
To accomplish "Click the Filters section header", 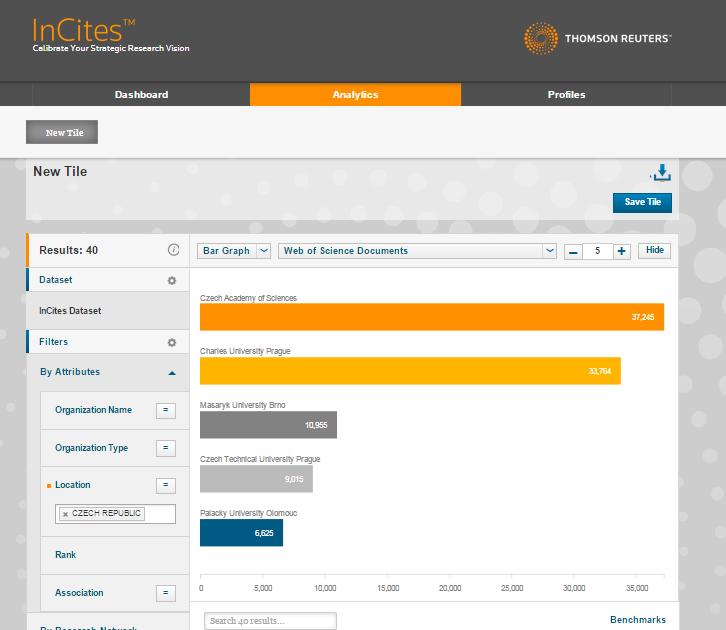I will (x=108, y=342).
